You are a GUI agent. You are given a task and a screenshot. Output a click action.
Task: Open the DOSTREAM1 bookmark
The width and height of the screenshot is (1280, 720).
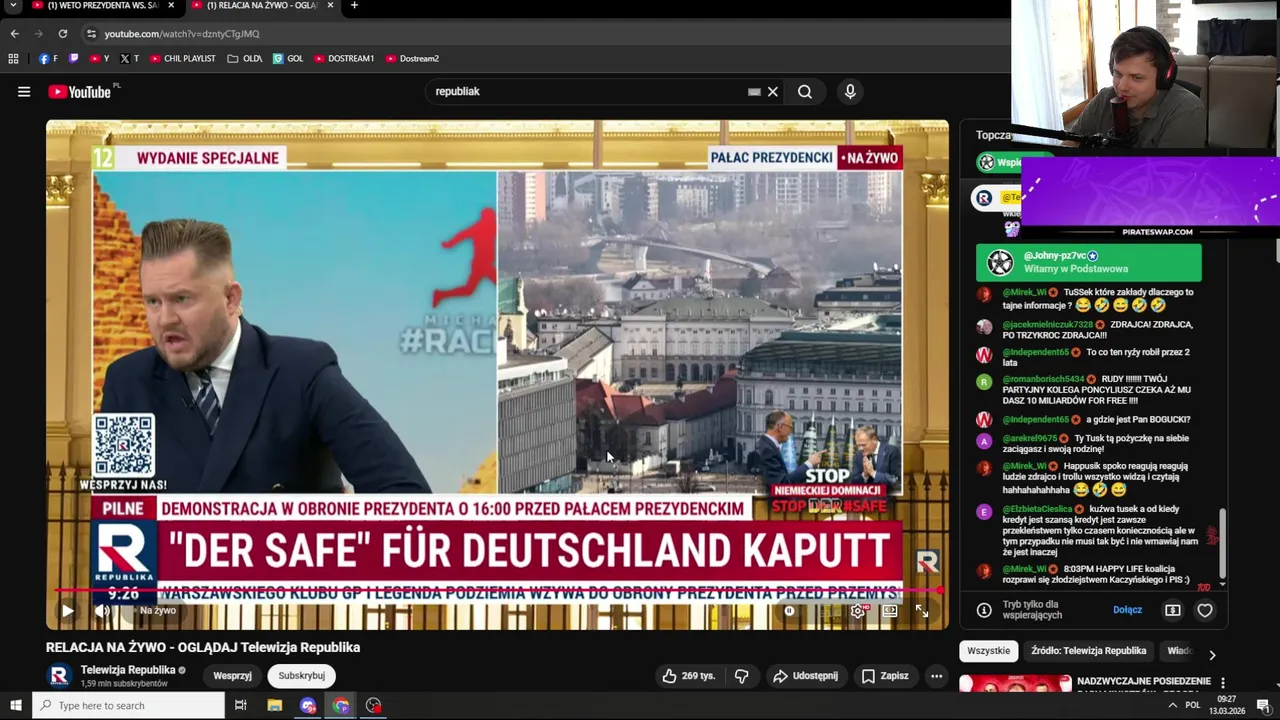pyautogui.click(x=344, y=59)
